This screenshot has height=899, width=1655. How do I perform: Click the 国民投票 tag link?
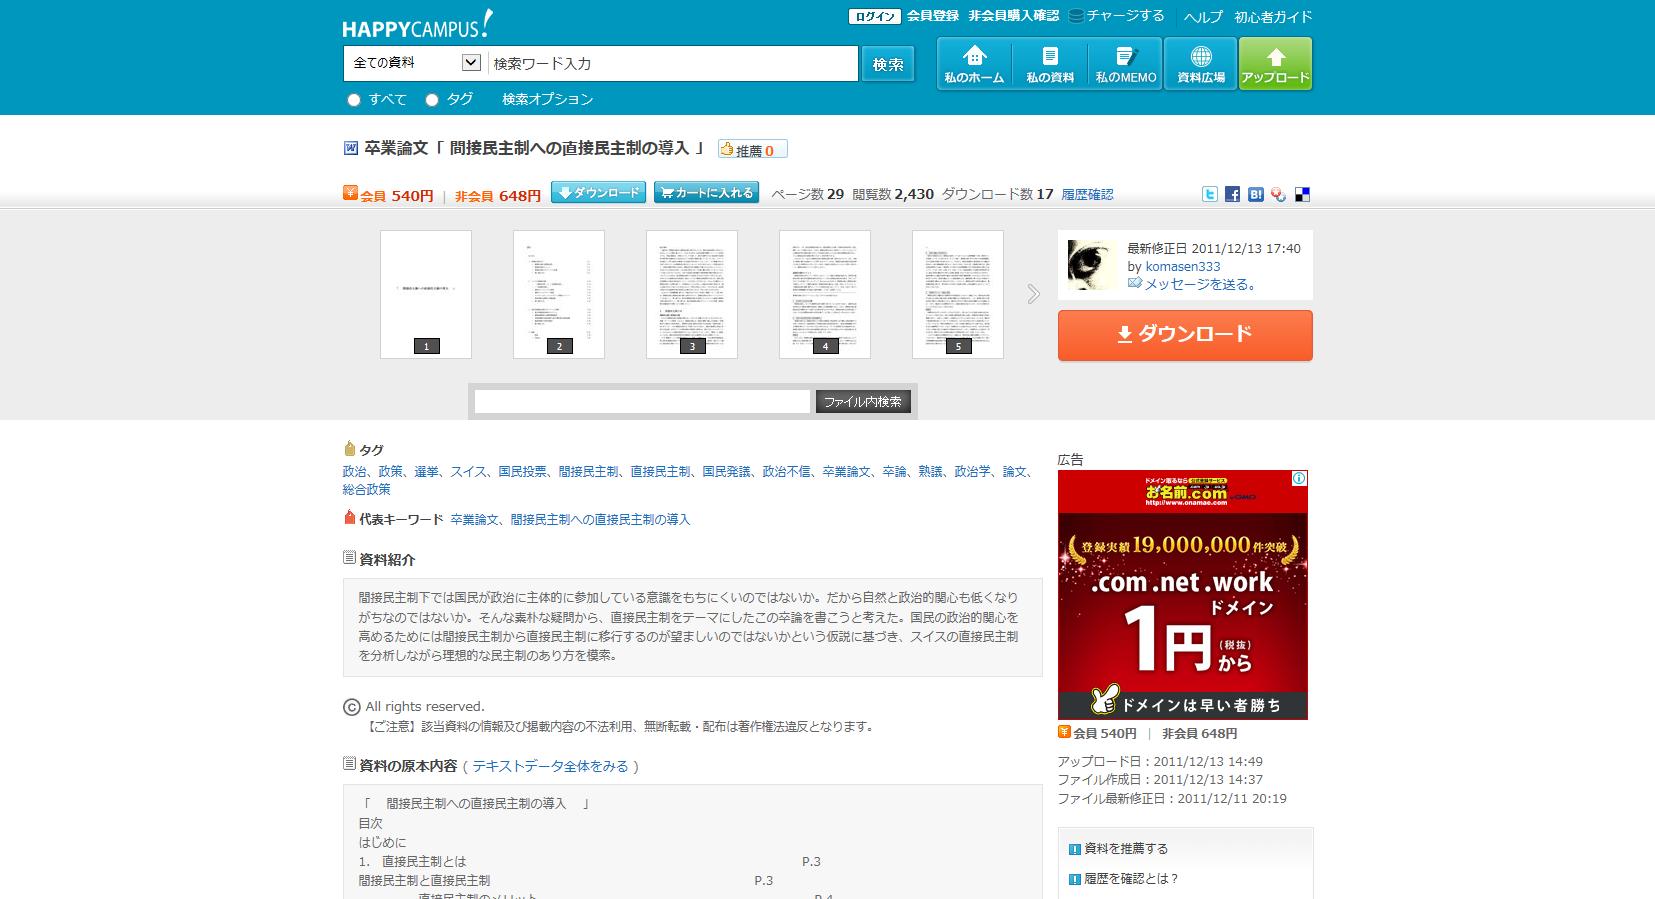523,471
